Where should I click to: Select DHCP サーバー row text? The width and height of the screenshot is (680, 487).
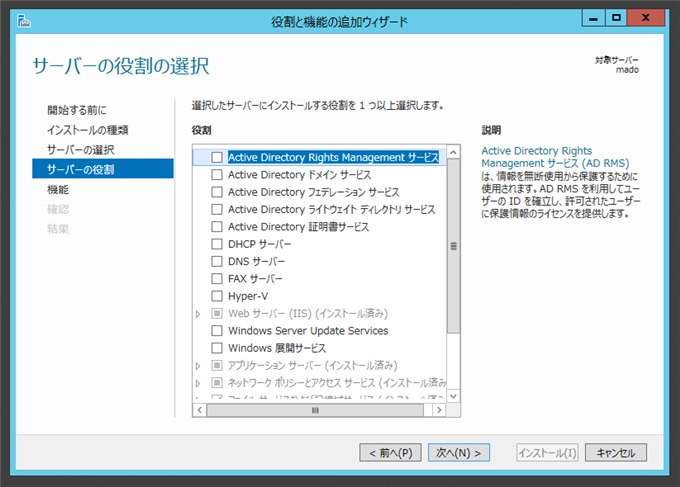pyautogui.click(x=259, y=244)
